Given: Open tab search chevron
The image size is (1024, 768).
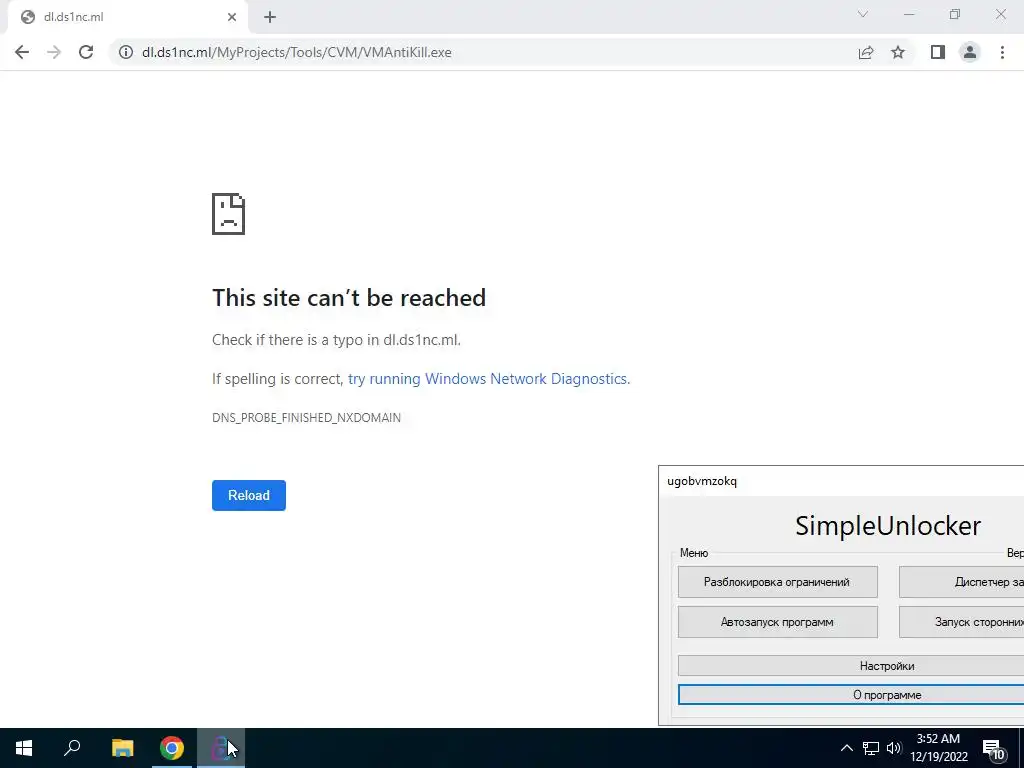Looking at the screenshot, I should (863, 14).
